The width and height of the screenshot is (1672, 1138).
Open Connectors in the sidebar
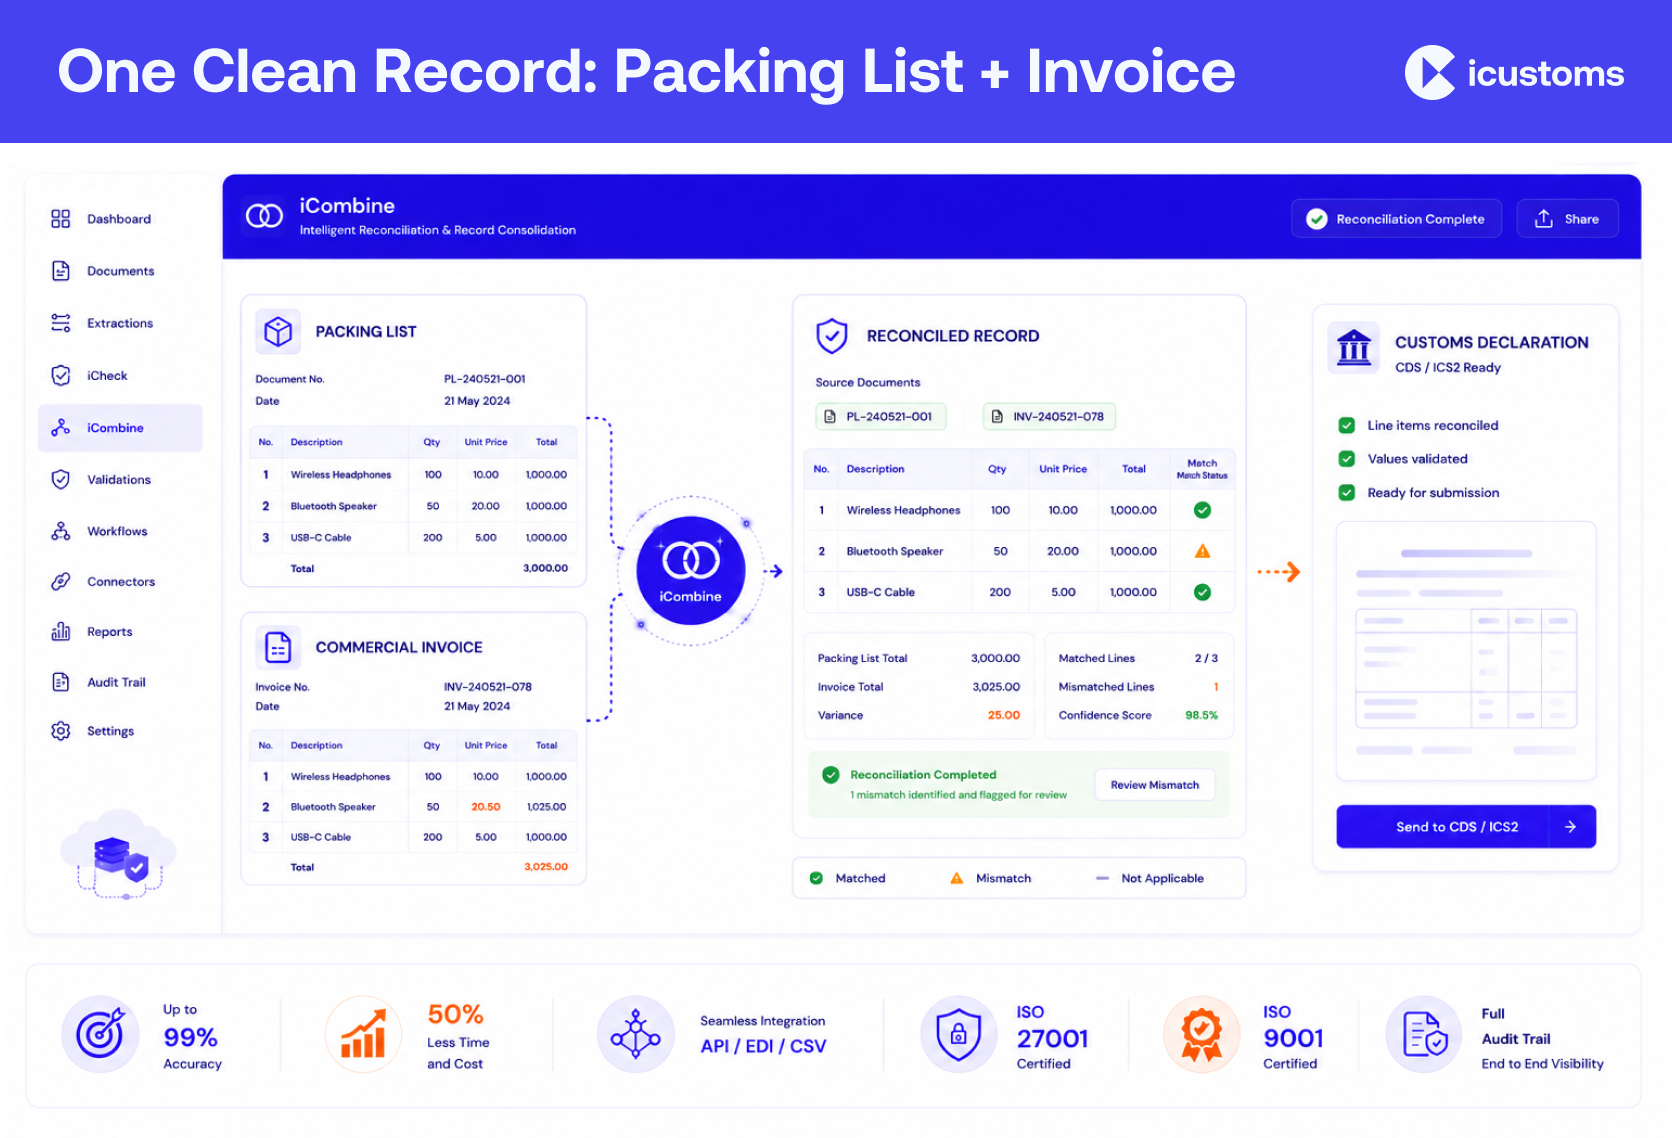pos(120,581)
